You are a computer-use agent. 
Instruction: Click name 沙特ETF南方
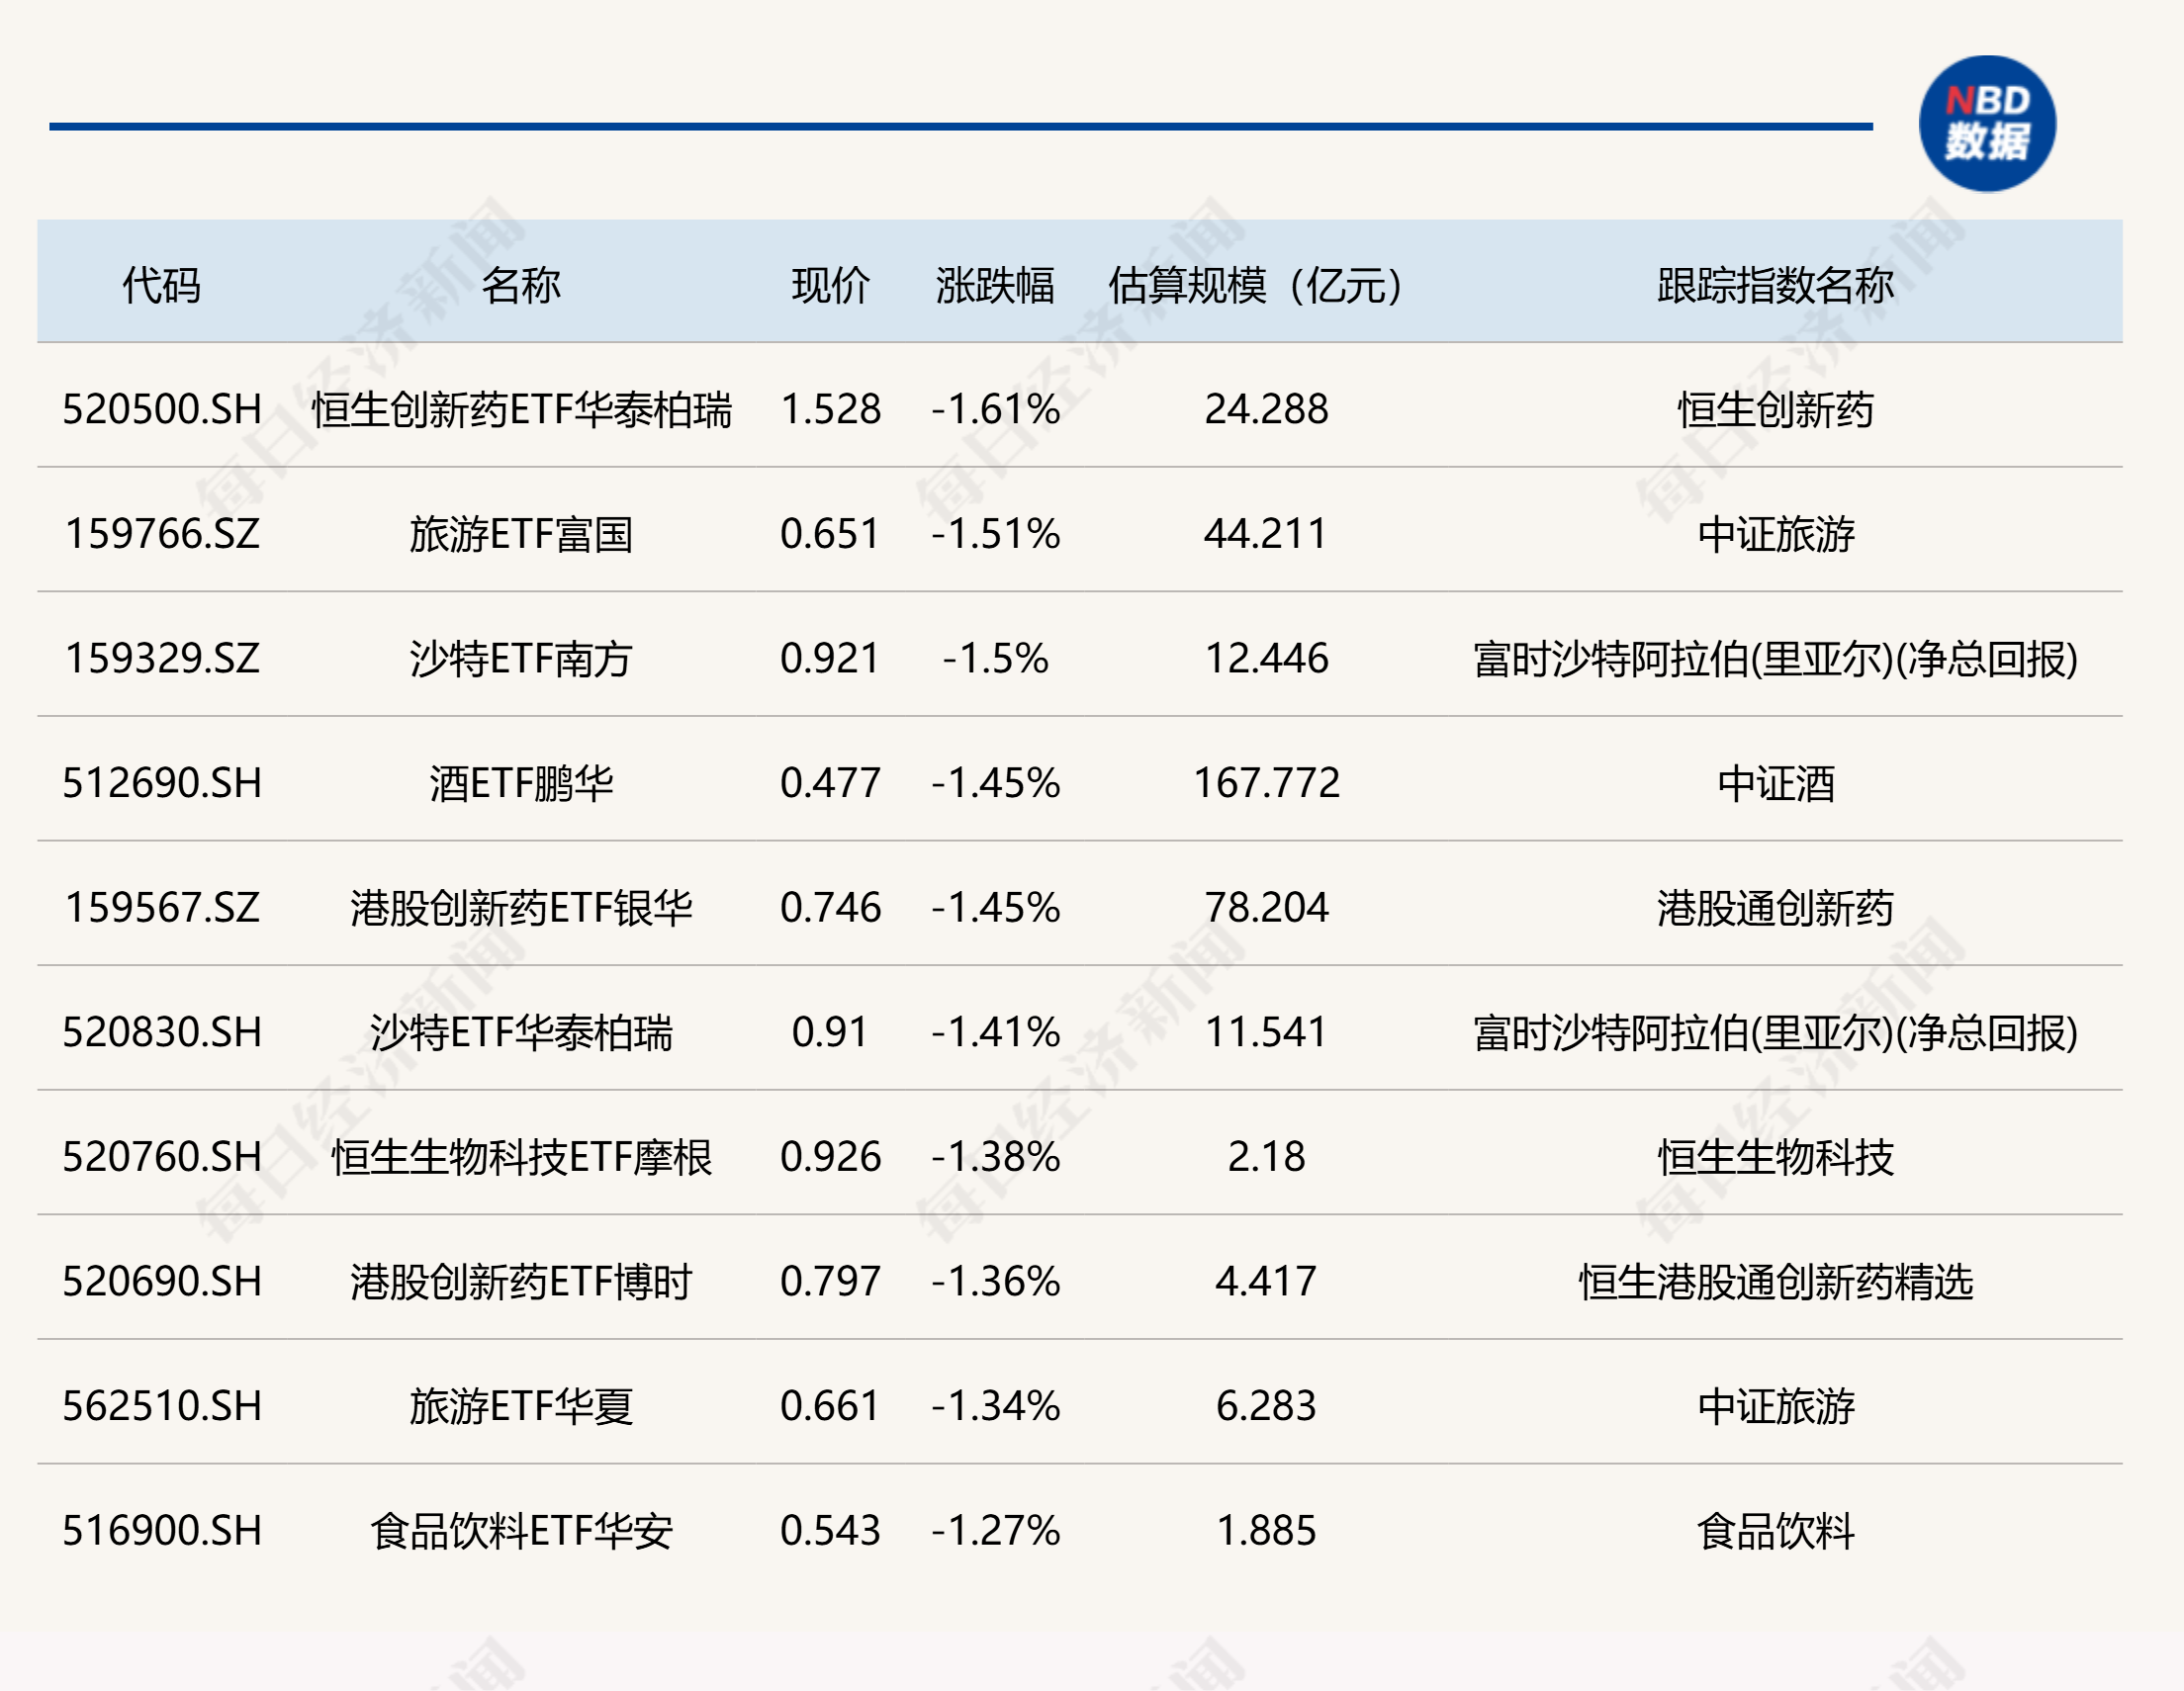521,659
